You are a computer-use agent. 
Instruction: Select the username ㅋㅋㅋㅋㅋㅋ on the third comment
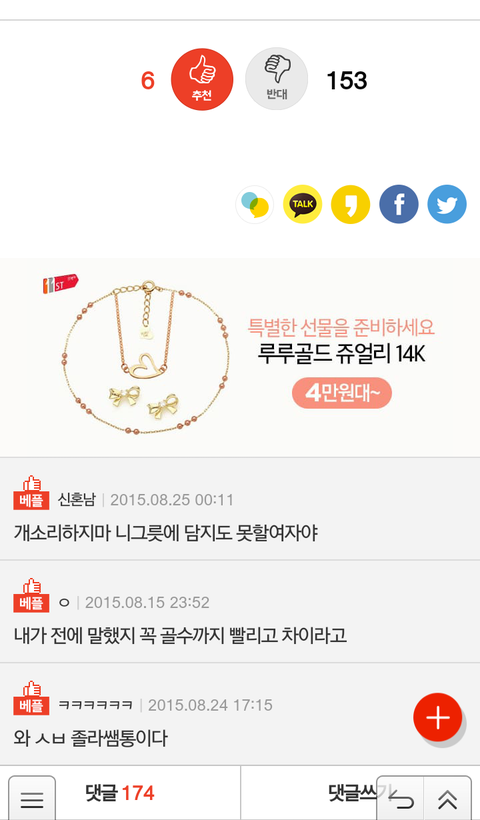tap(95, 705)
